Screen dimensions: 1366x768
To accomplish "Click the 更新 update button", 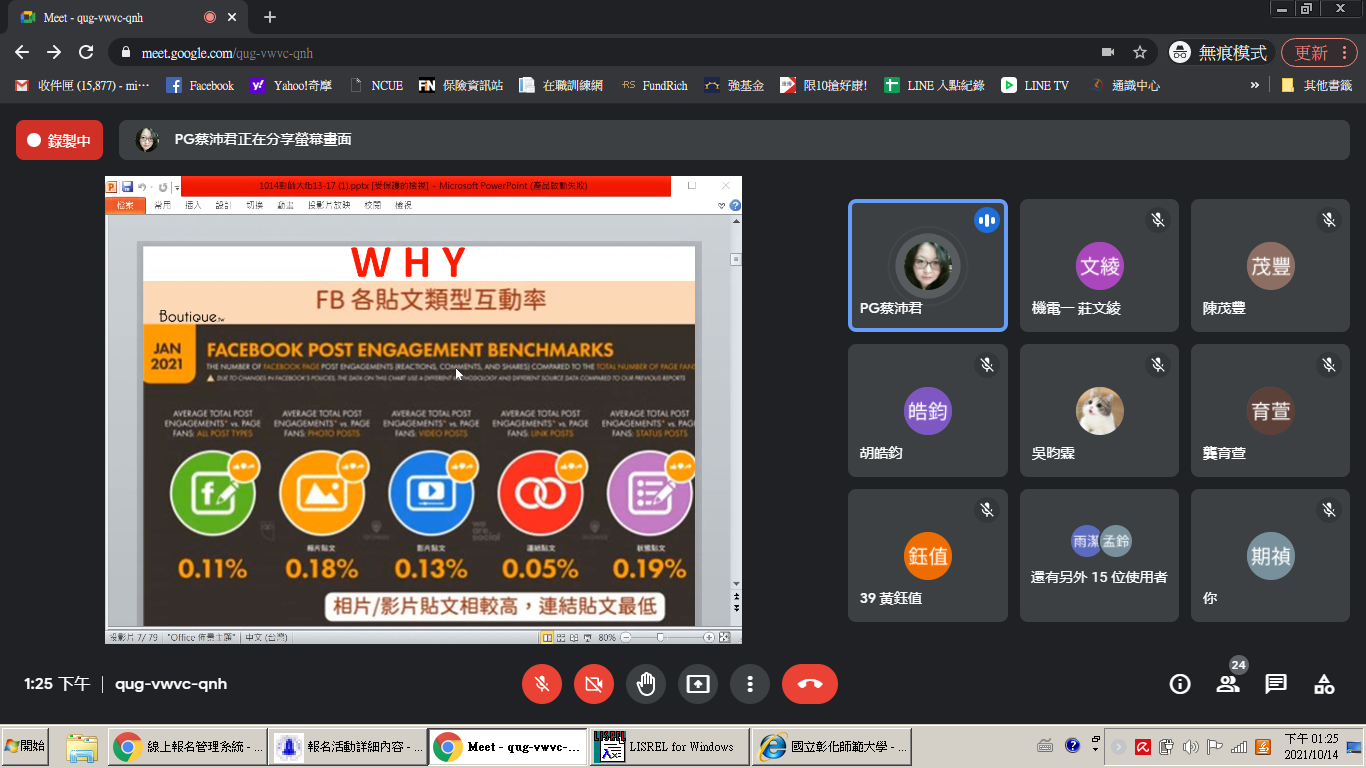I will point(1319,52).
